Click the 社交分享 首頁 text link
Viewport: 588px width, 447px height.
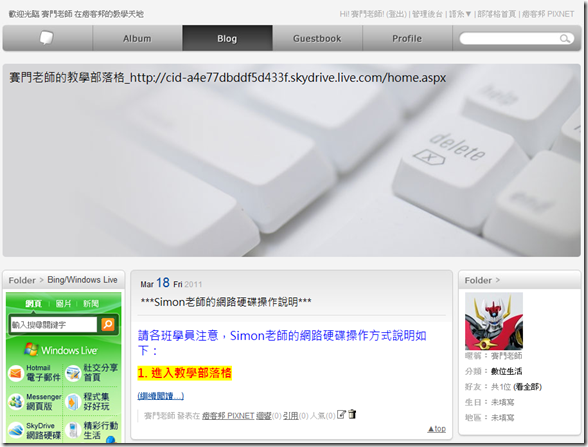coord(100,372)
